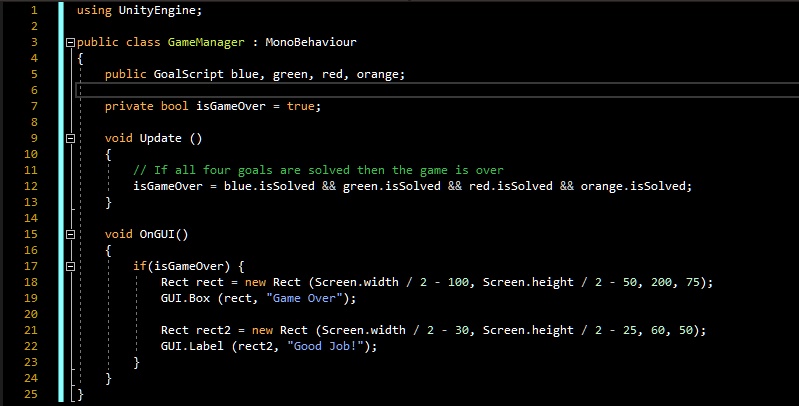Click the 'MonoBehaviour' base class

pyautogui.click(x=311, y=42)
